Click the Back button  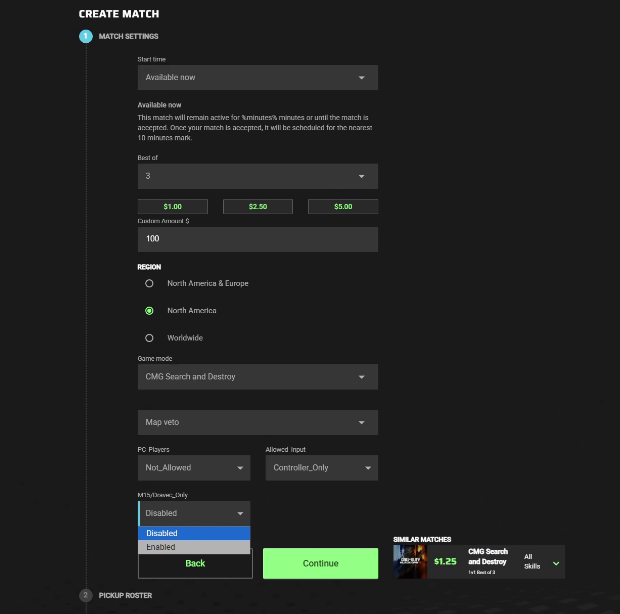[195, 565]
